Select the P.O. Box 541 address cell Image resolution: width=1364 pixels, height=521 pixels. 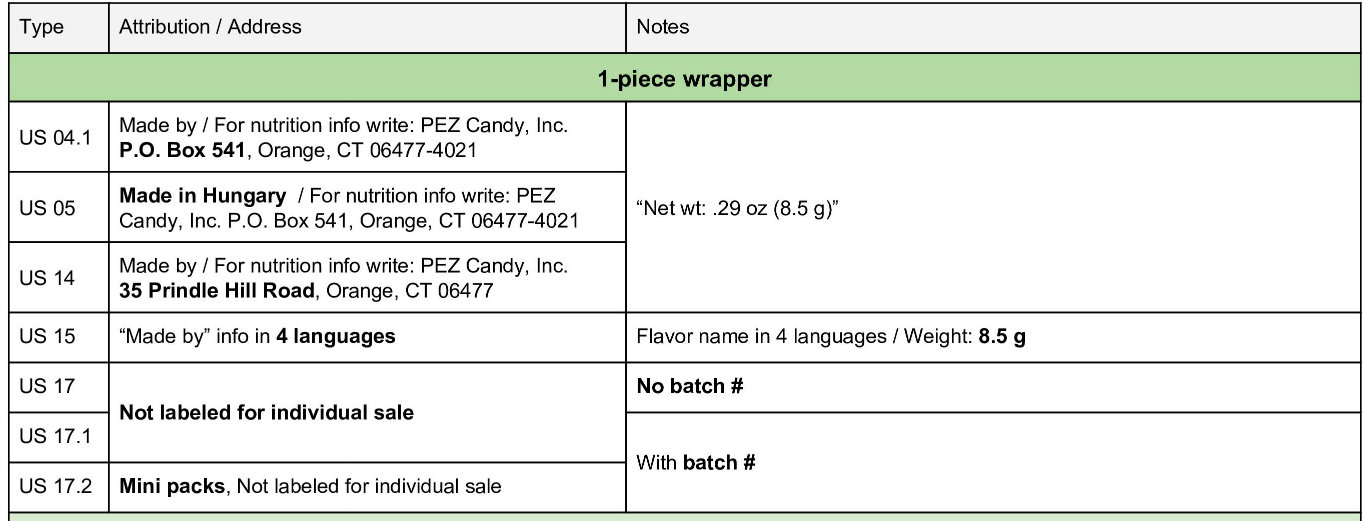point(343,138)
